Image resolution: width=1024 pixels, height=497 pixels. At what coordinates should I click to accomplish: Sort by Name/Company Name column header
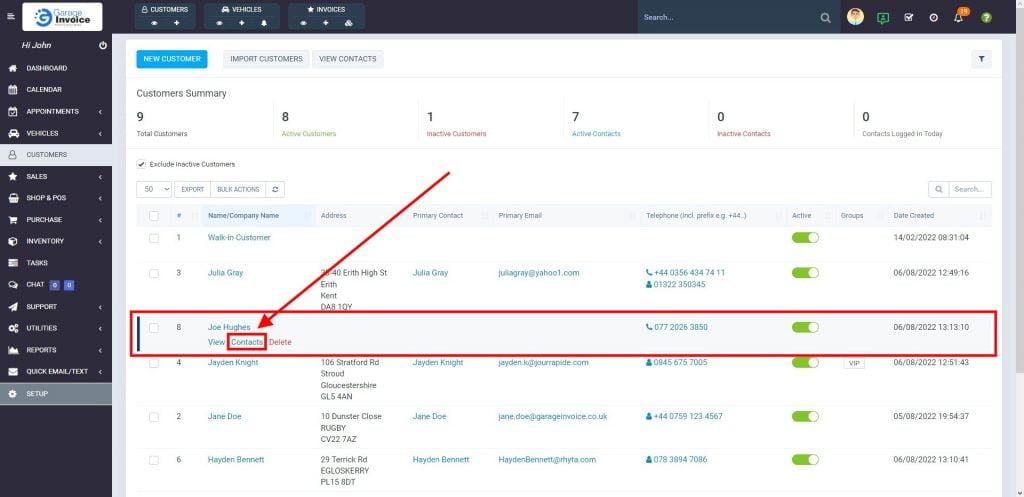[243, 215]
